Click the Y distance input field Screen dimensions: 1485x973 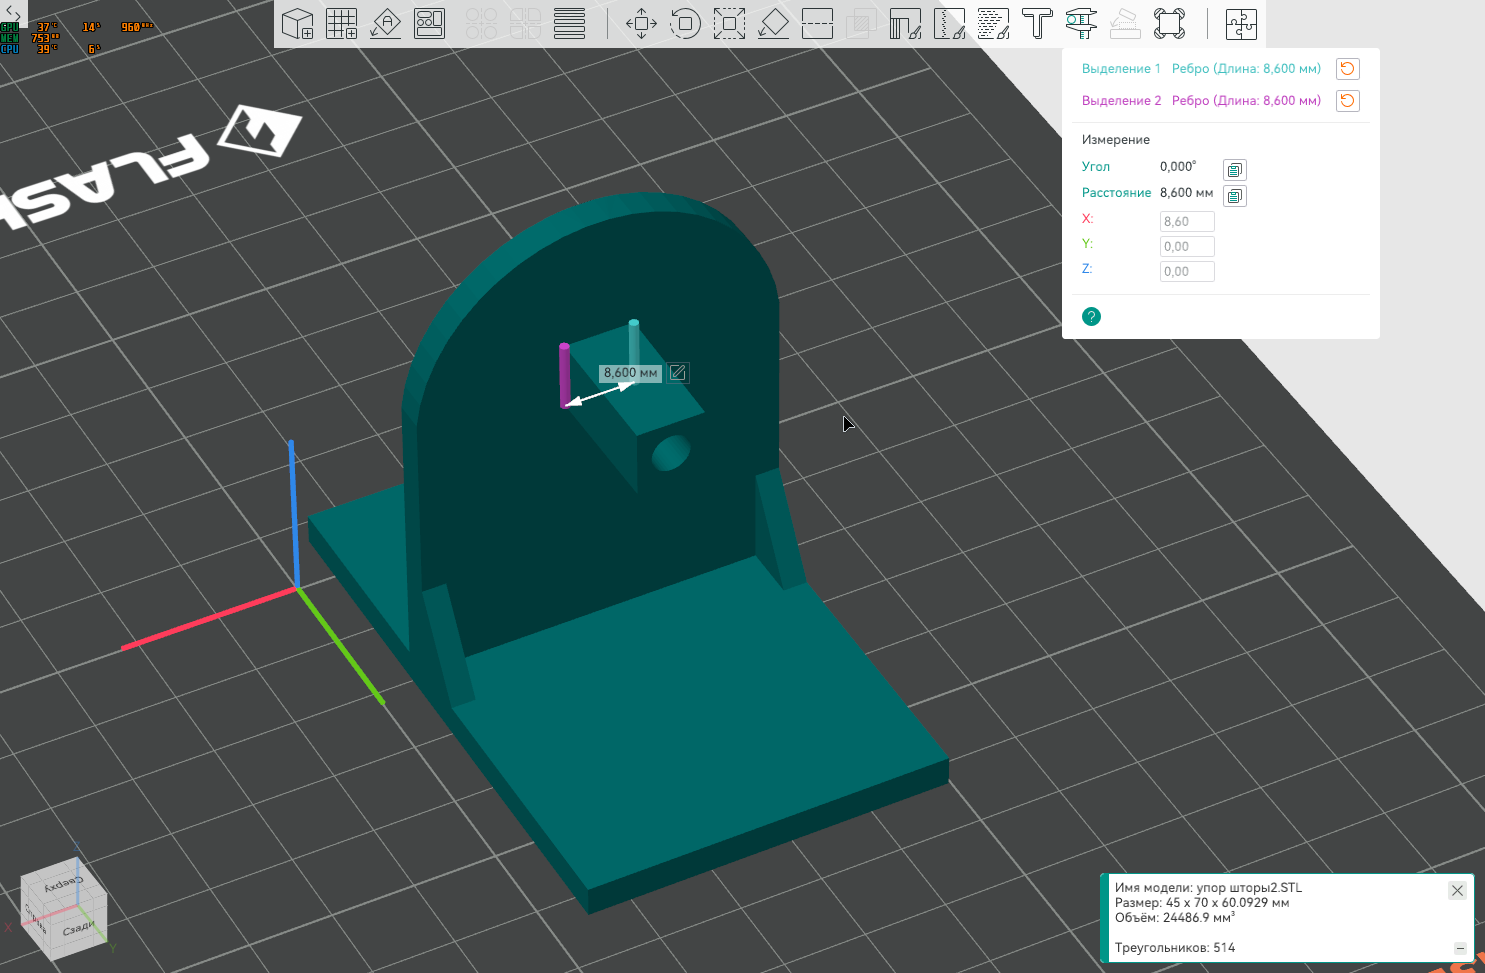pos(1187,247)
